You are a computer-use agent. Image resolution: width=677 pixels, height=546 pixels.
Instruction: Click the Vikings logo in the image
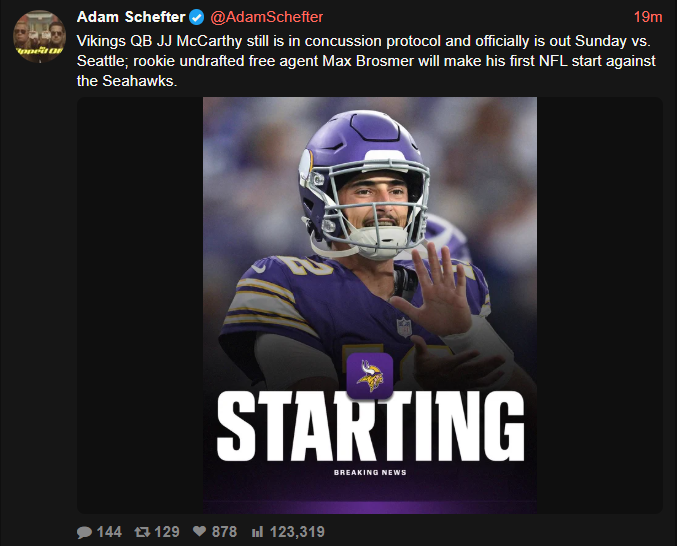(x=370, y=376)
